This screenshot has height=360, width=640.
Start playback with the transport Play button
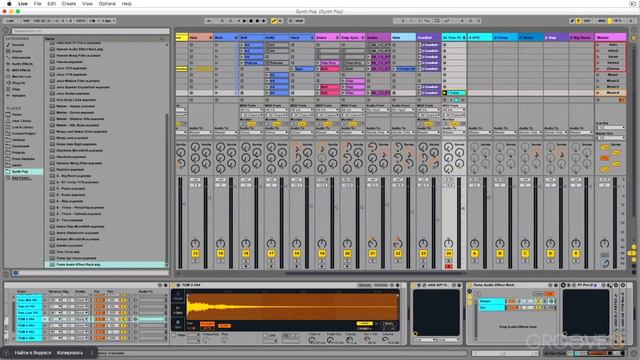coord(244,20)
